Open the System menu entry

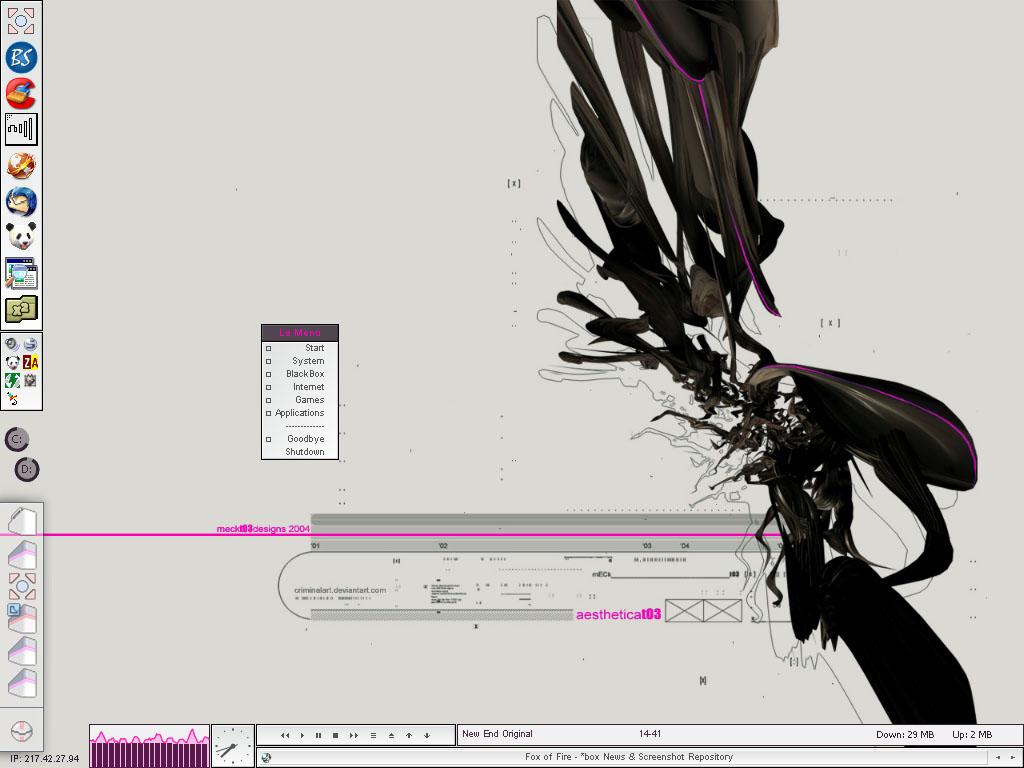(x=300, y=361)
